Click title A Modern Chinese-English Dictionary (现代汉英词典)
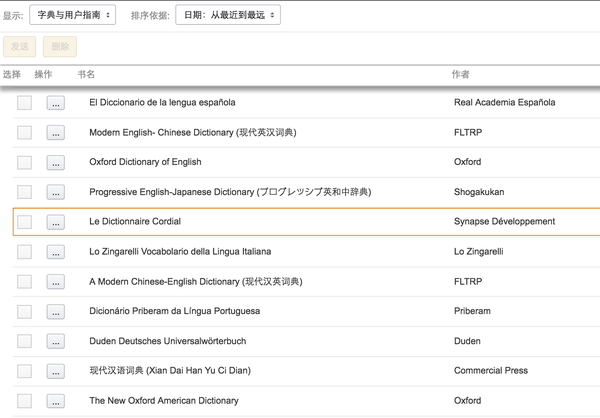 tap(196, 282)
